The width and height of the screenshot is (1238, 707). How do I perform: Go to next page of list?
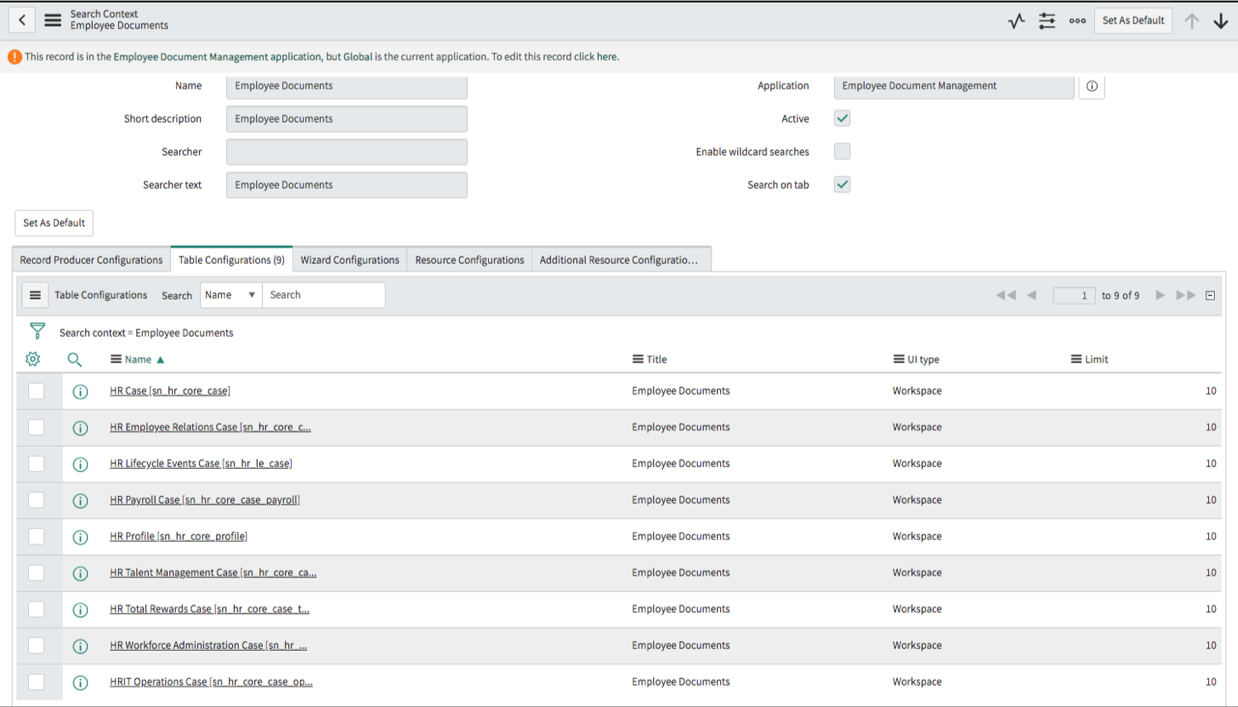[x=1160, y=295]
